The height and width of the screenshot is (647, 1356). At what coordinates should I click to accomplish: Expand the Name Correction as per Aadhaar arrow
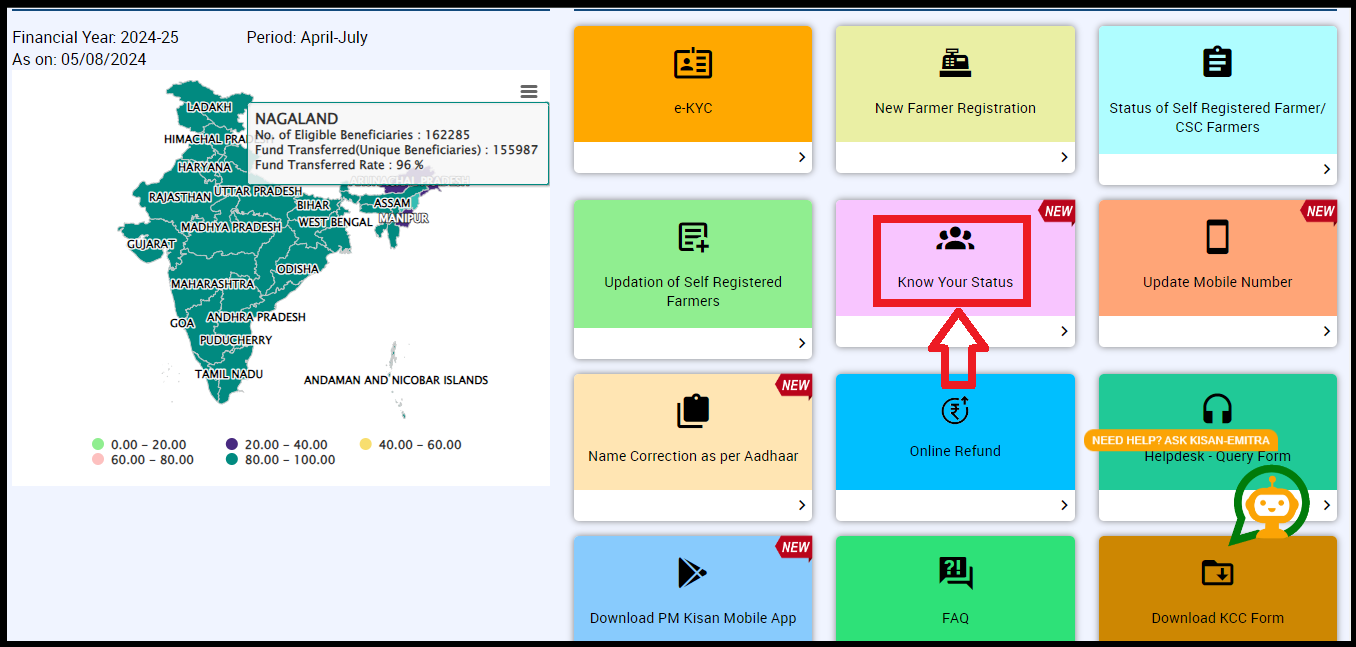point(802,505)
